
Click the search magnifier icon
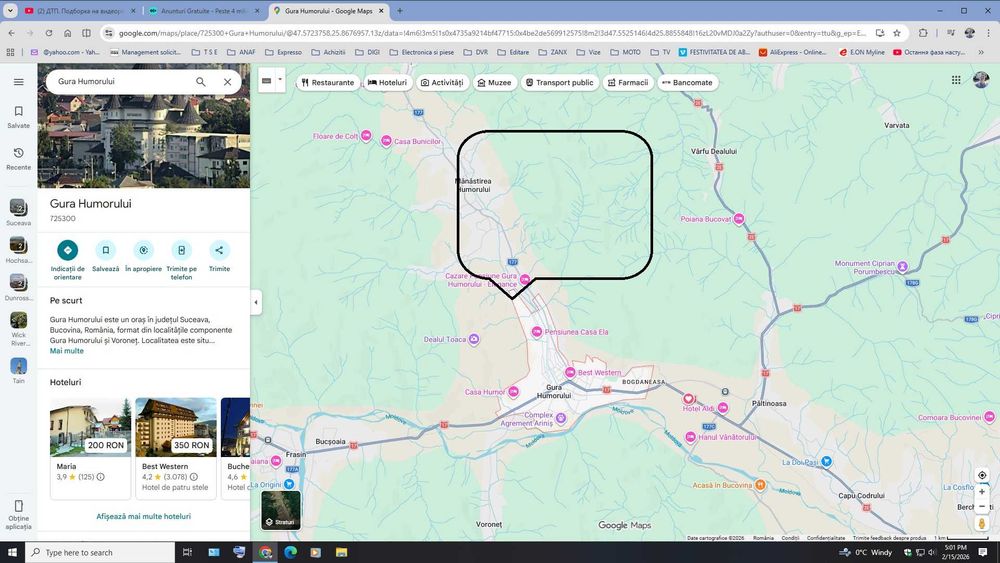pyautogui.click(x=201, y=82)
